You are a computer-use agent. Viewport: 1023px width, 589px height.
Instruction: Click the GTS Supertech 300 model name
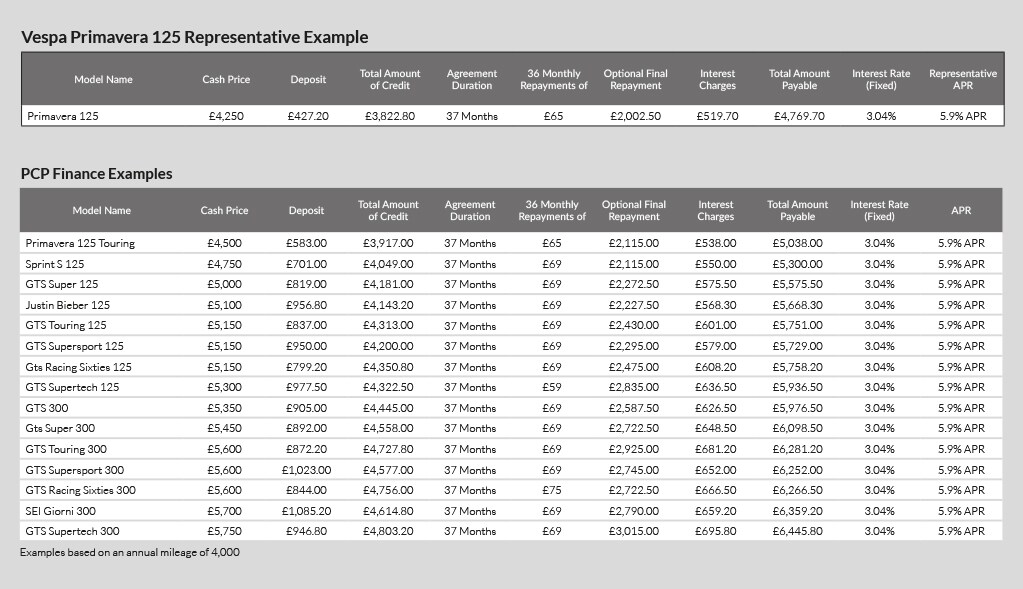click(x=72, y=531)
